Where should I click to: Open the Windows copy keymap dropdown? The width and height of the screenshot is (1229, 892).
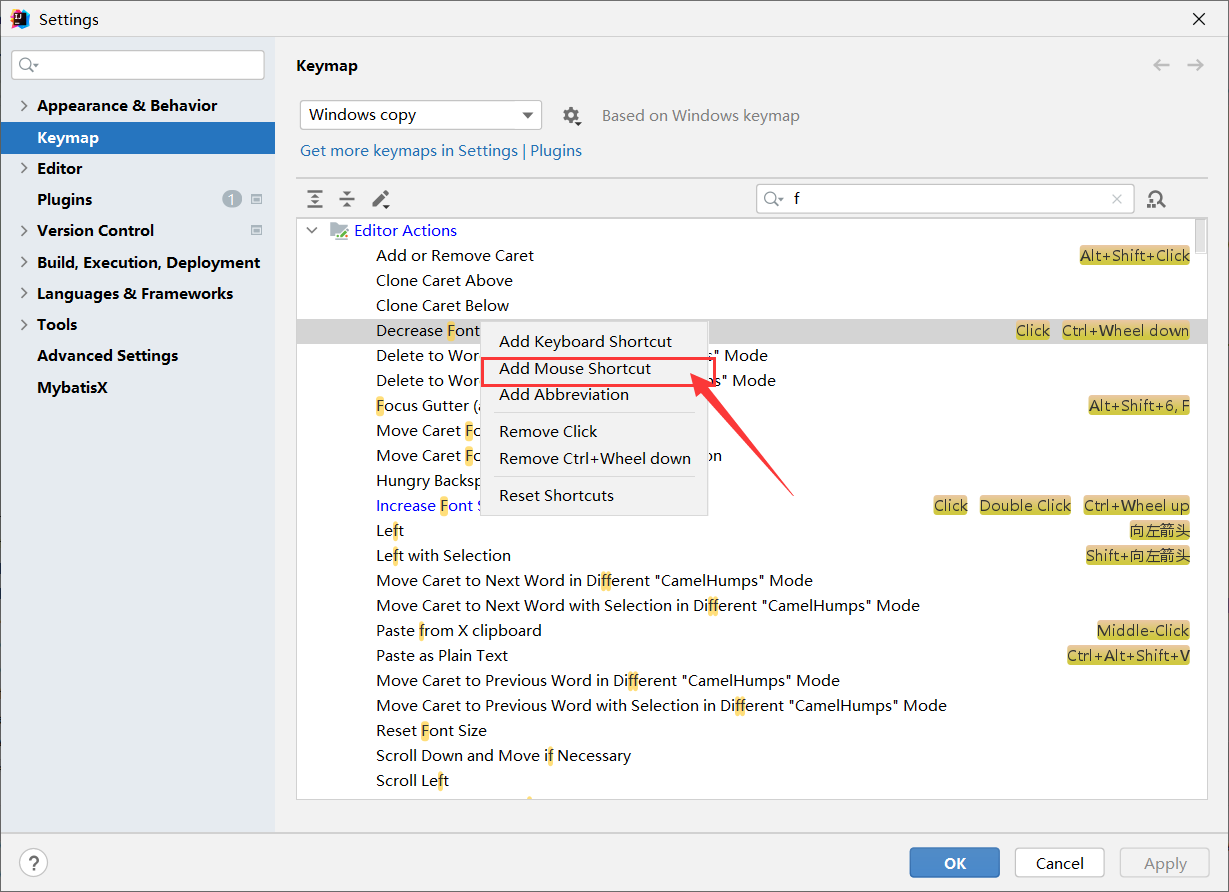pyautogui.click(x=420, y=115)
